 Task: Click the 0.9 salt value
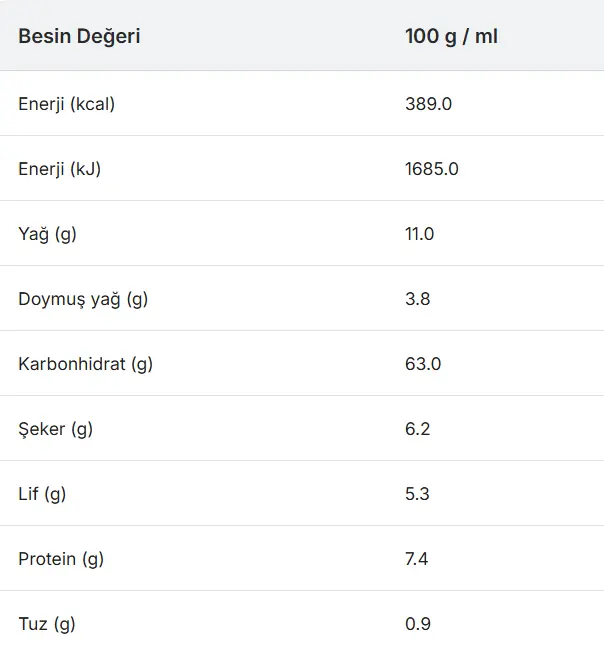(x=418, y=624)
